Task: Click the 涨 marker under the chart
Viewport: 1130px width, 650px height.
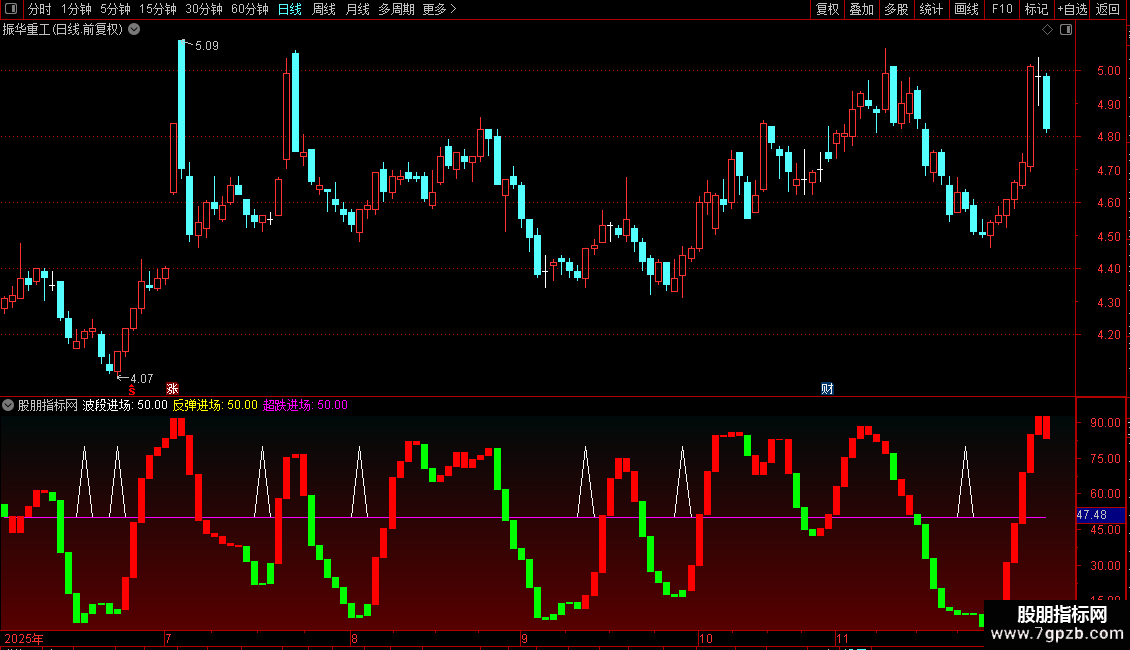Action: (x=172, y=388)
